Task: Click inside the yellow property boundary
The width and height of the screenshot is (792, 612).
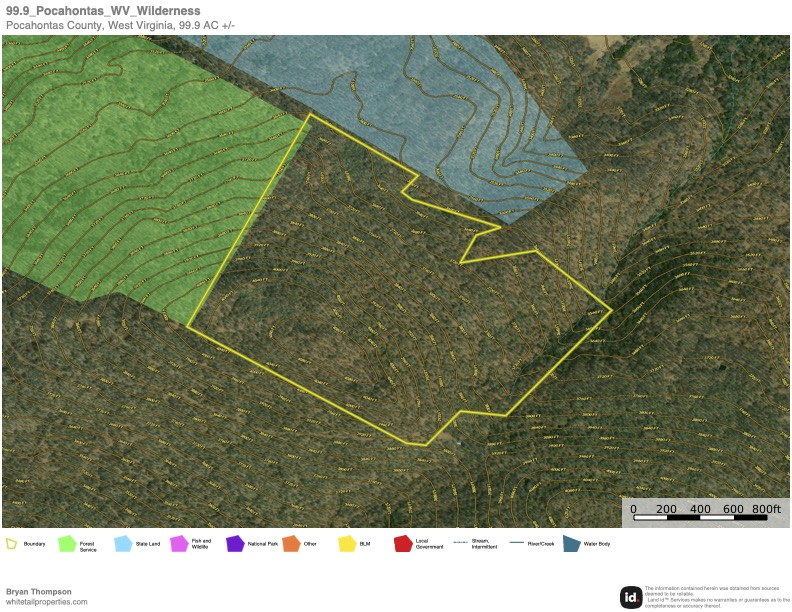Action: pos(400,310)
